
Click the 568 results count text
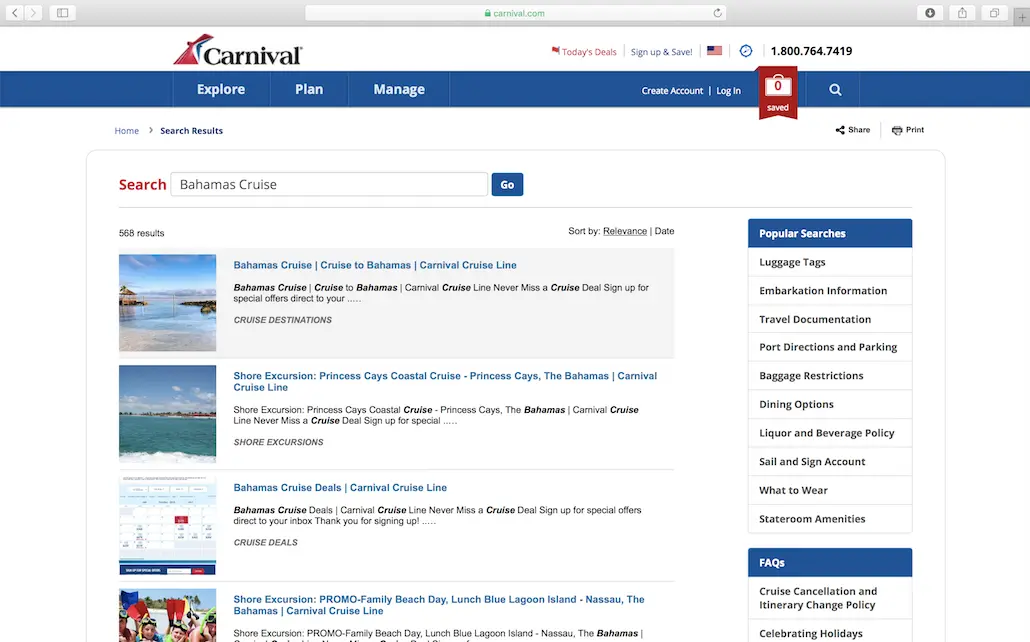[x=141, y=233]
